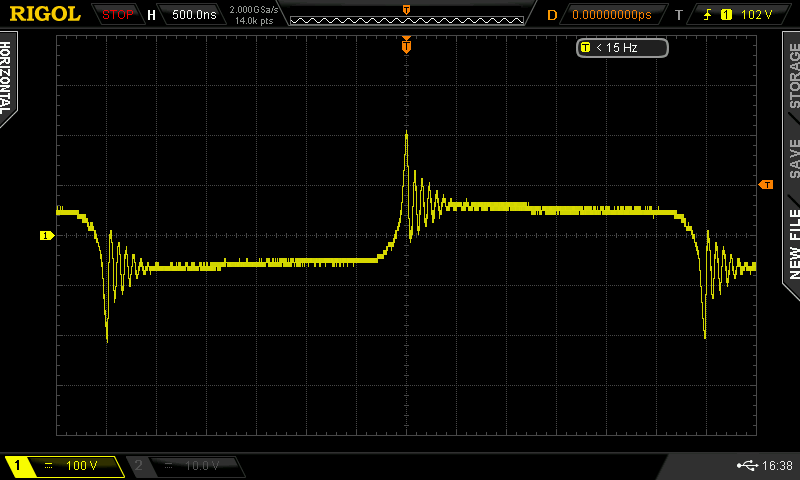The image size is (800, 480).
Task: Select the horizontal delay 0.00000000ps field
Action: (610, 15)
